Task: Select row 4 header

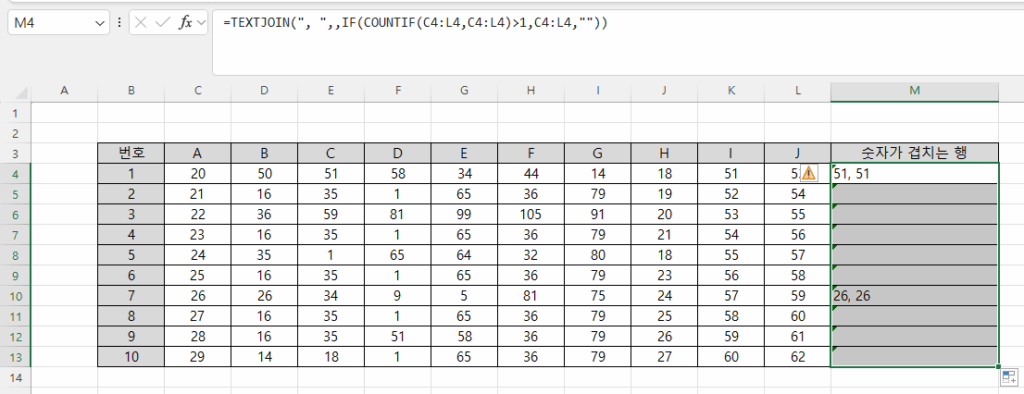Action: (16, 173)
